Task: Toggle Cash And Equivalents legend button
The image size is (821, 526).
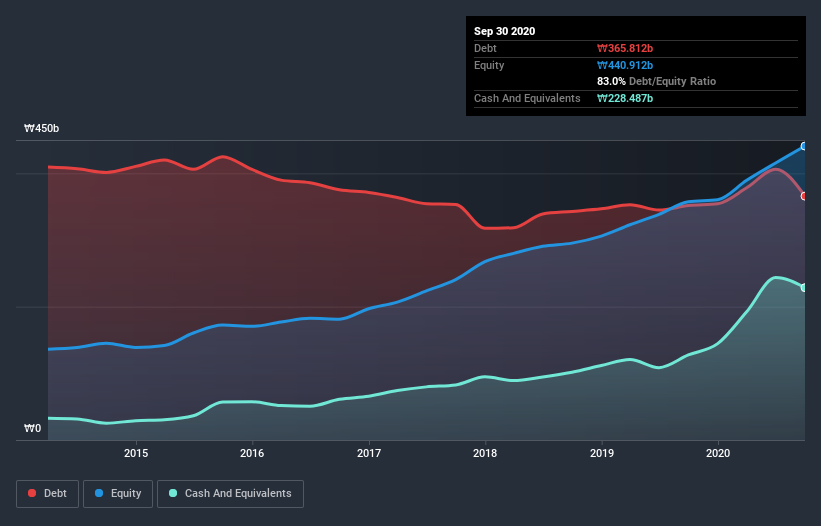Action: [230, 494]
